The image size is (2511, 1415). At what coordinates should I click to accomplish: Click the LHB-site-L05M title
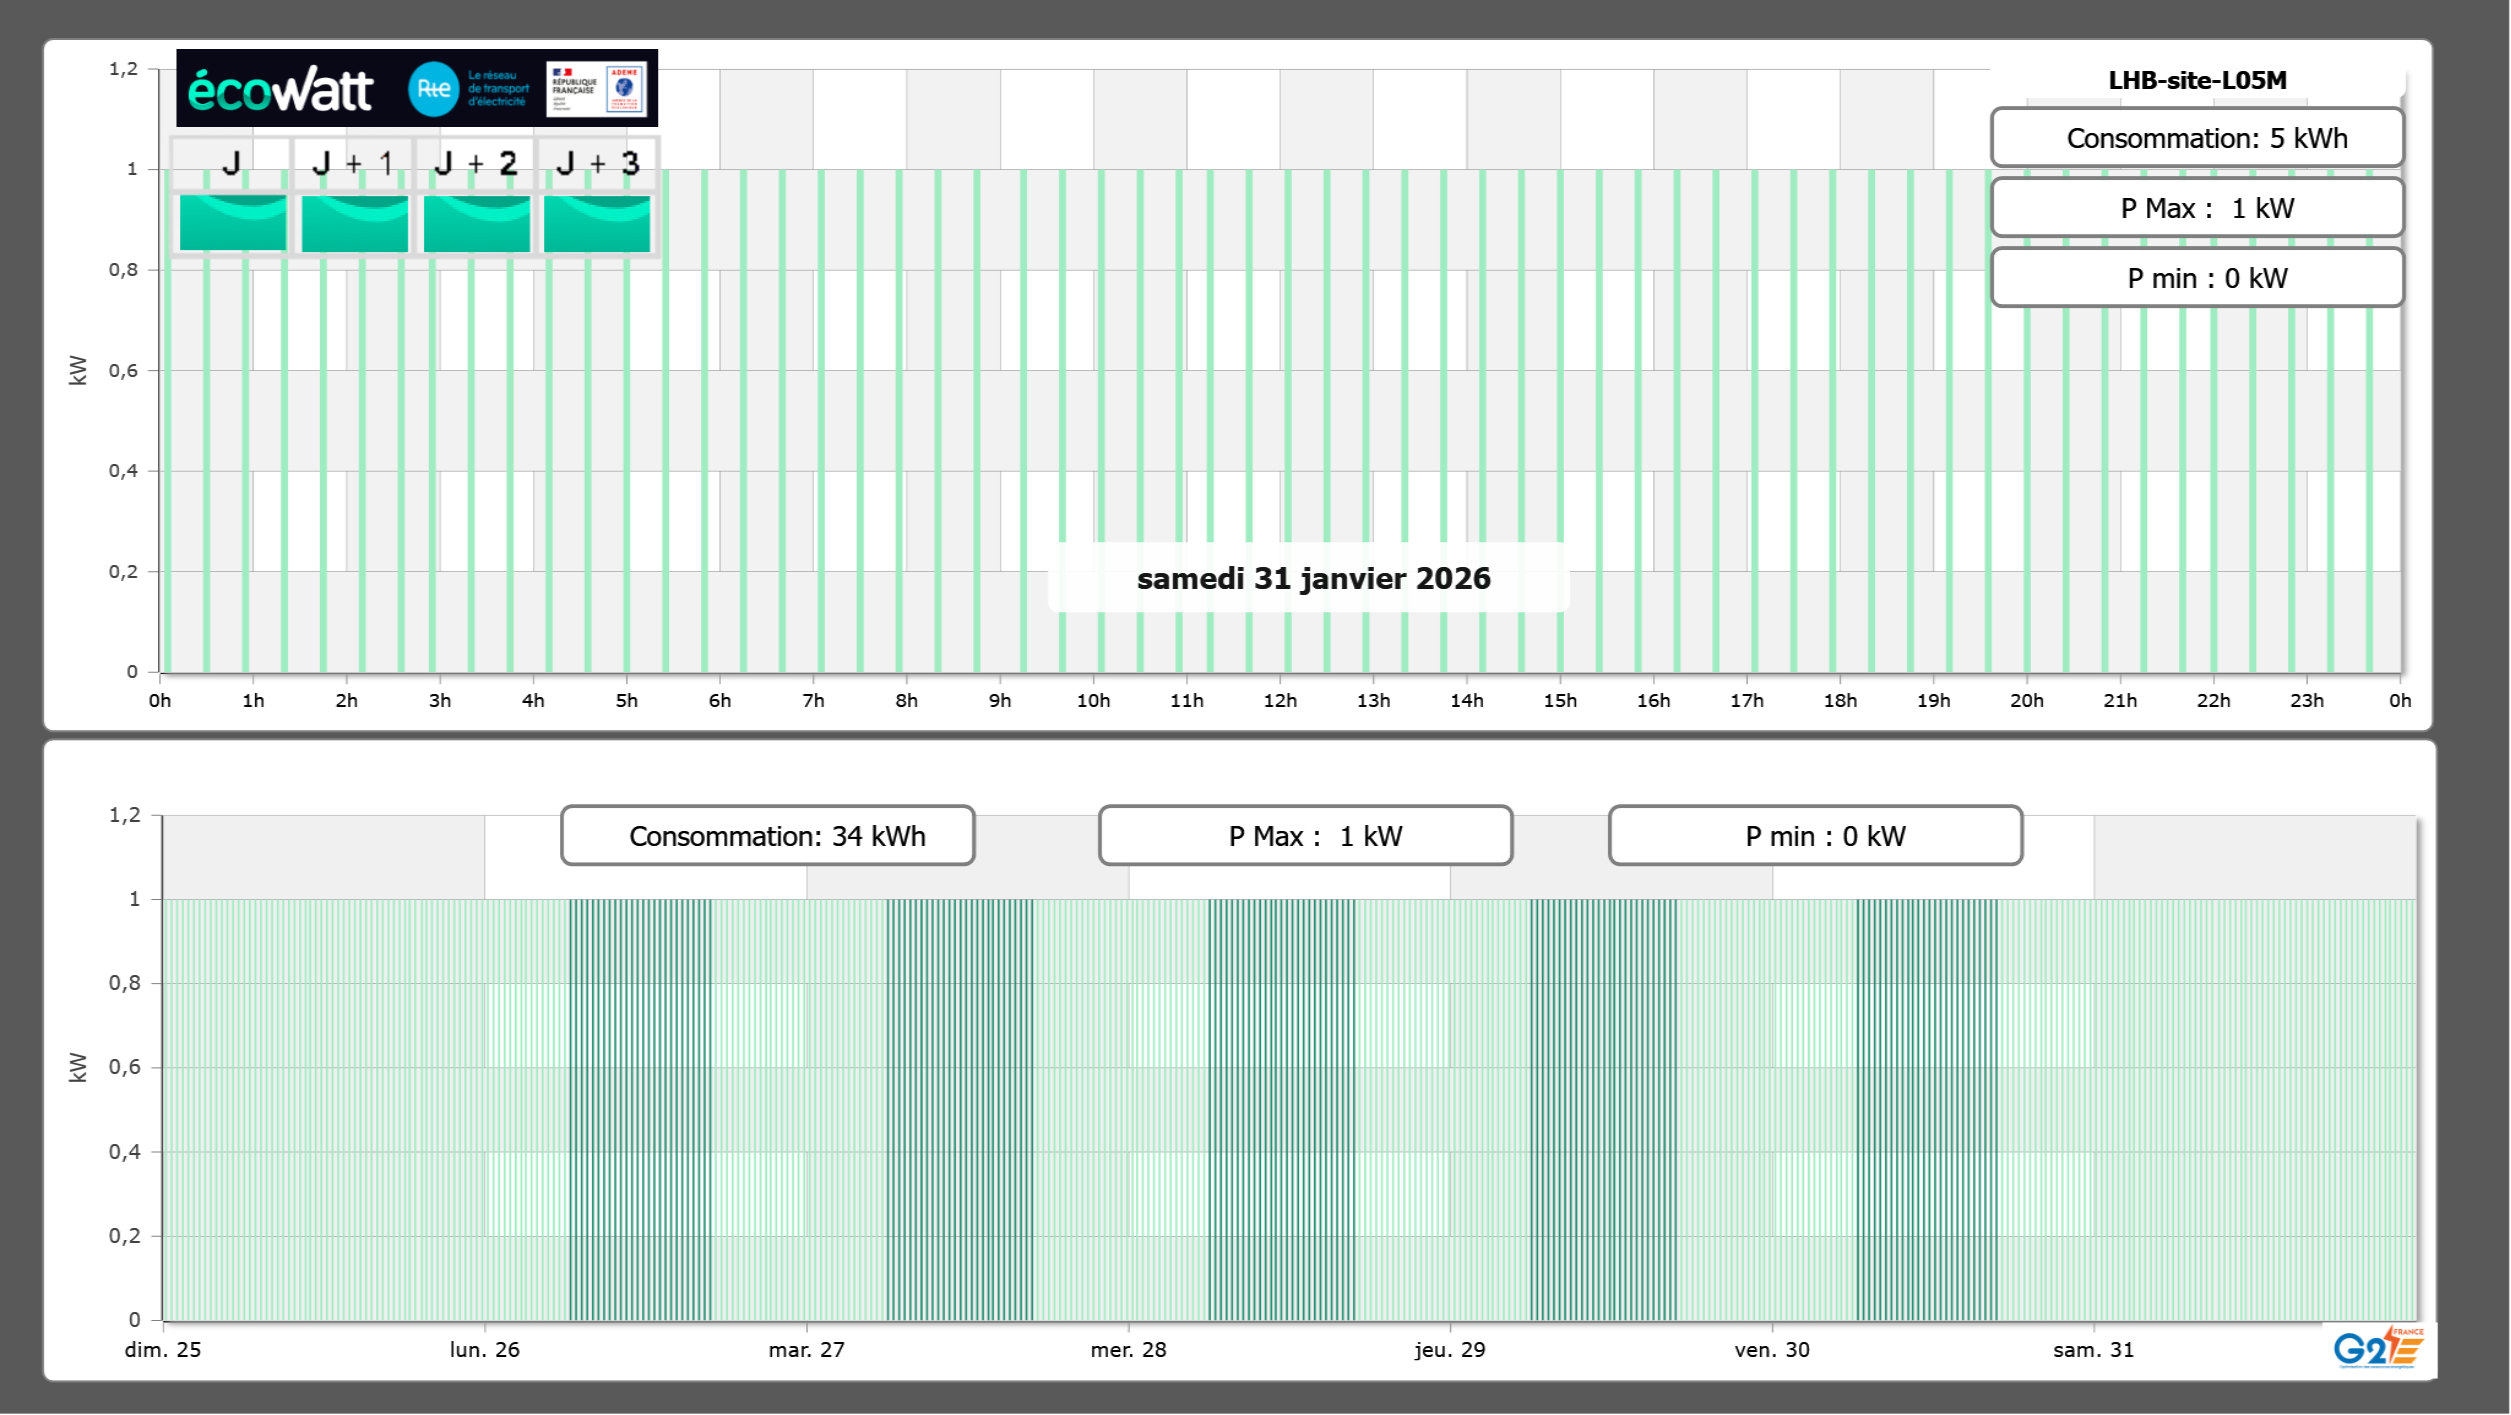[2197, 80]
